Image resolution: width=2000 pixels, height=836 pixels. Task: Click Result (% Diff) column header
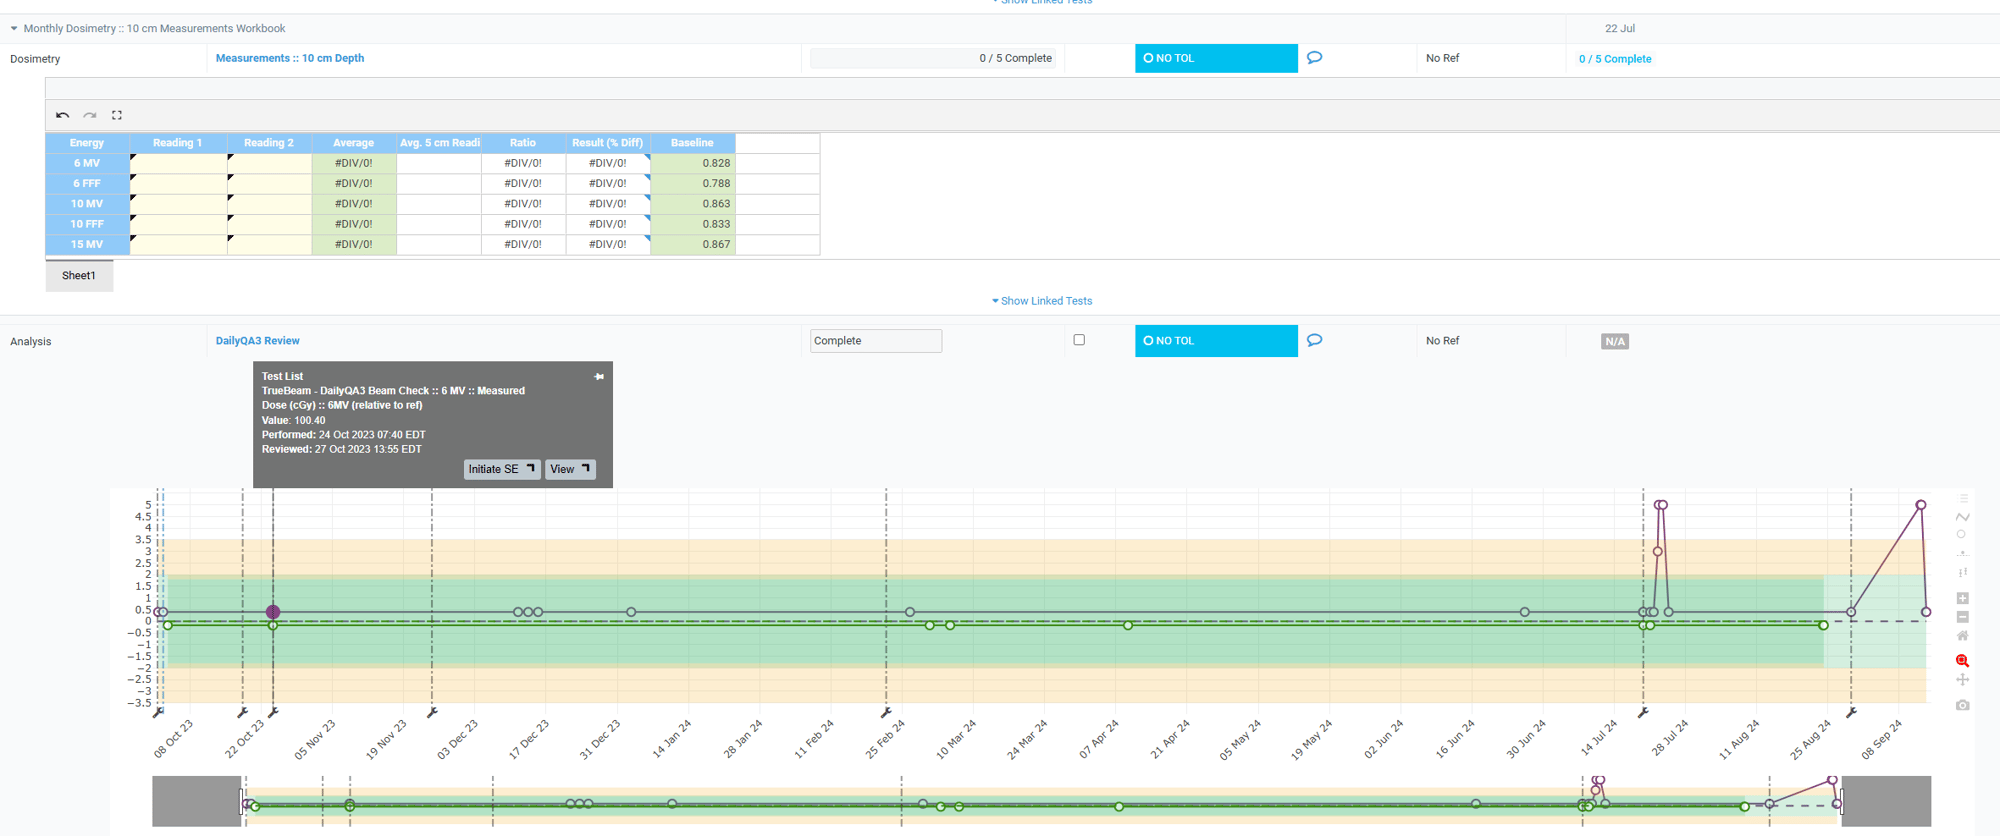coord(608,143)
